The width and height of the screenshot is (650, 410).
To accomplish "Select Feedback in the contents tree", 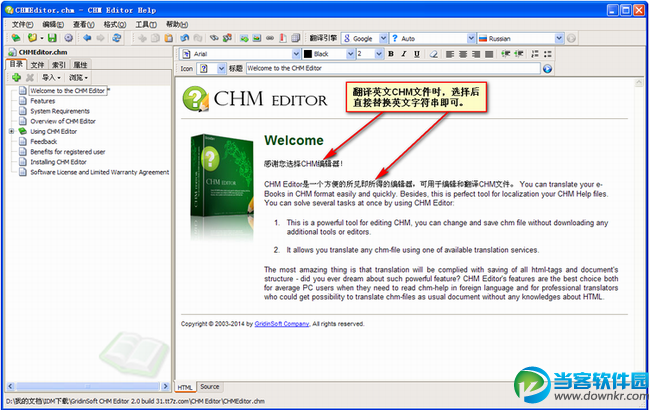I will point(44,141).
